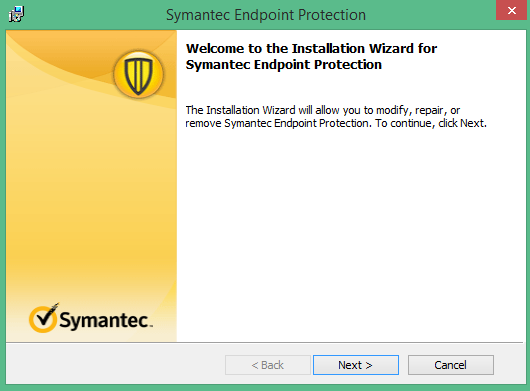The height and width of the screenshot is (391, 530).
Task: Click the 'Welcome to the Installation Wizard' heading
Action: tap(311, 56)
